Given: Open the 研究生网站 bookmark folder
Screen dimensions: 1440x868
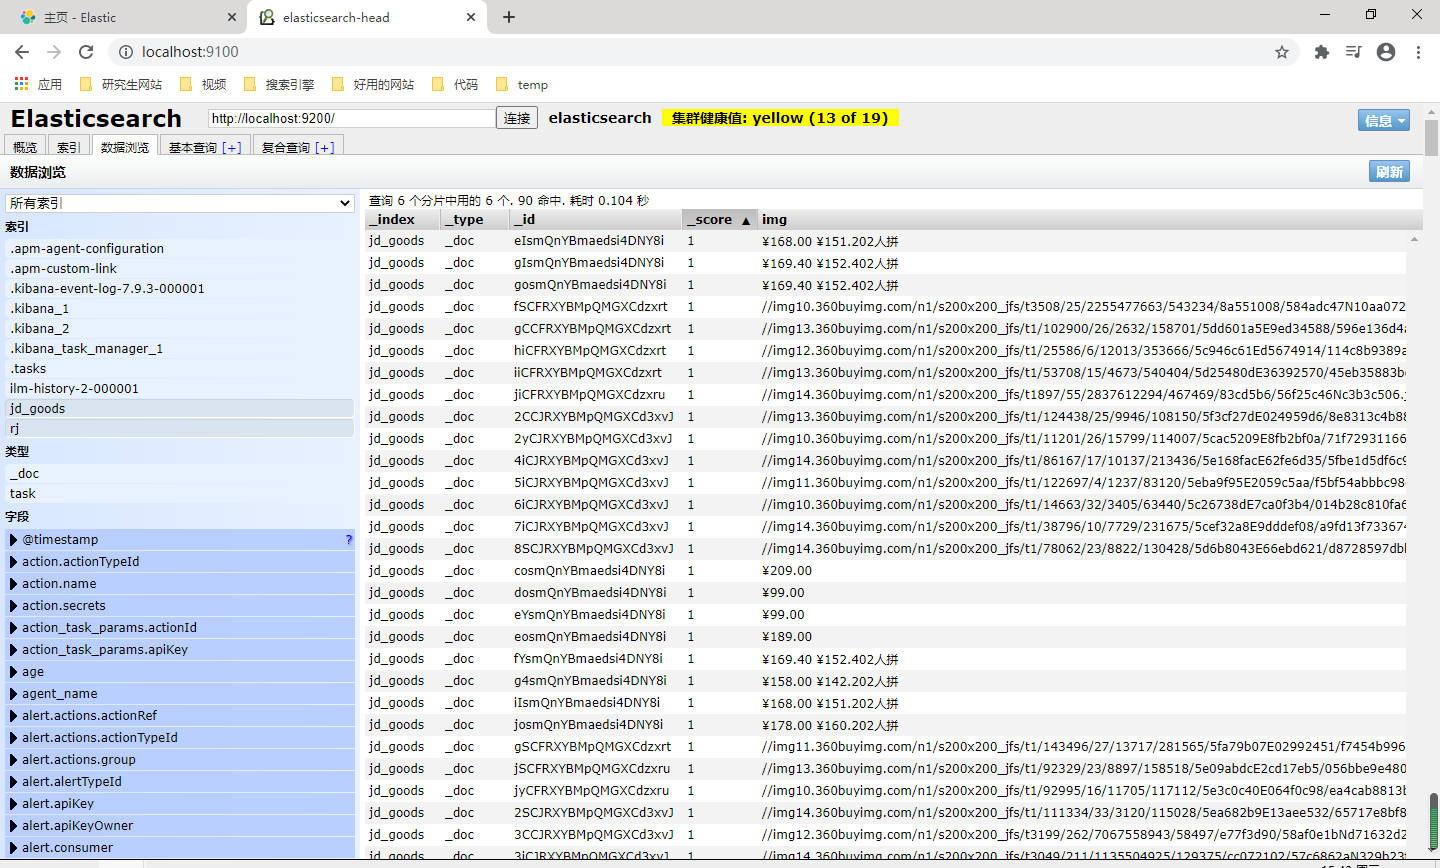Looking at the screenshot, I should coord(120,85).
